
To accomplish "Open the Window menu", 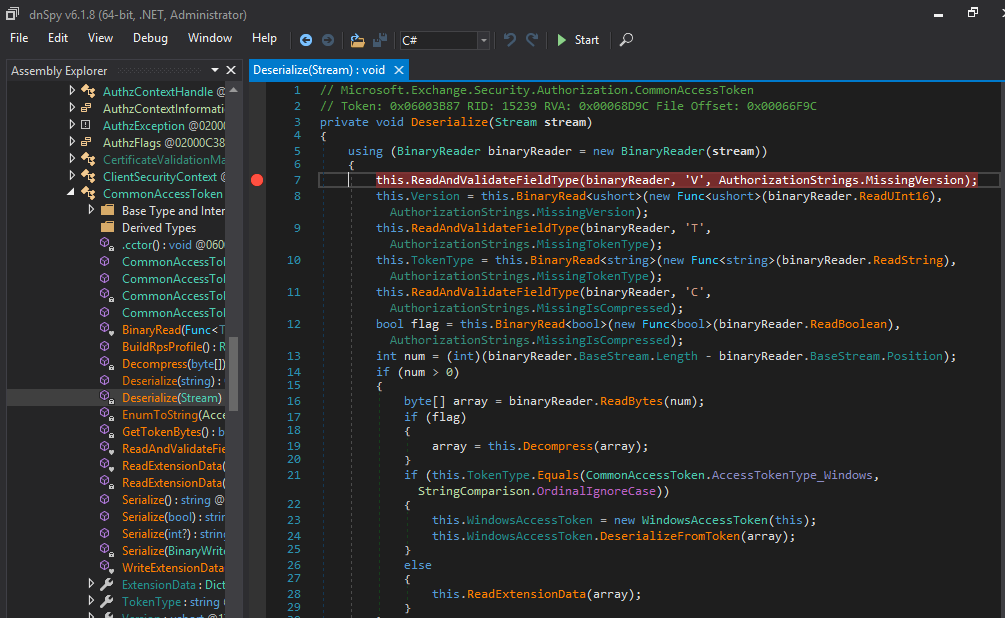I will pyautogui.click(x=210, y=39).
